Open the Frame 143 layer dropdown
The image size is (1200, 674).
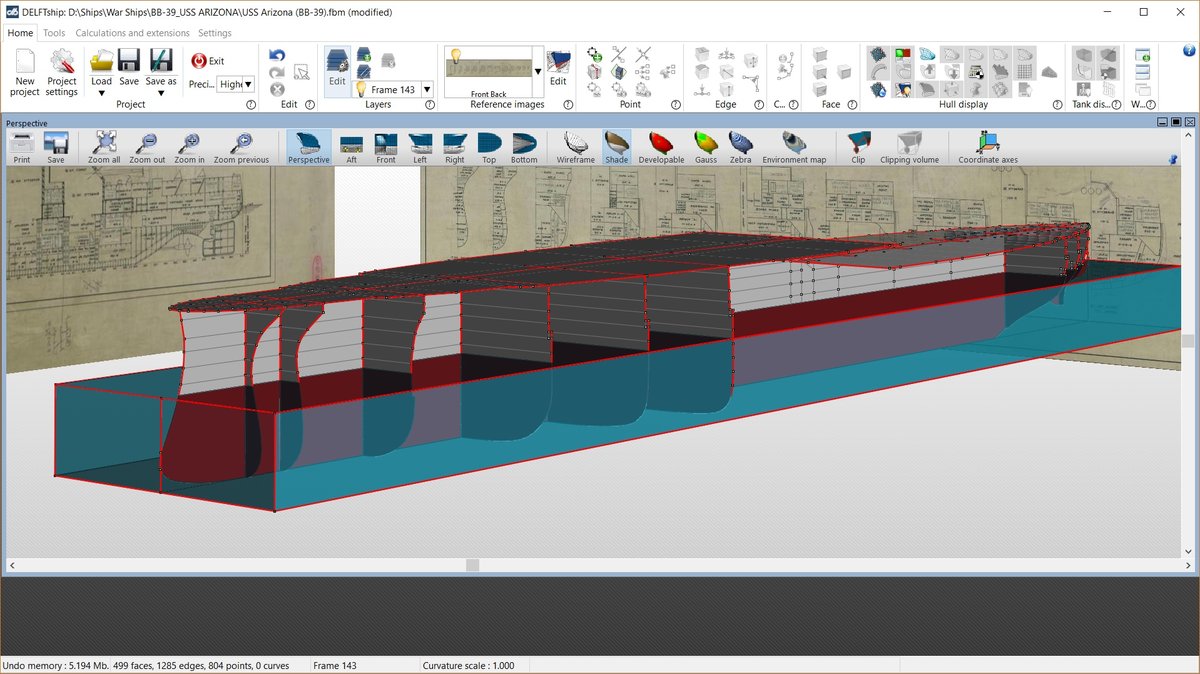click(x=427, y=89)
